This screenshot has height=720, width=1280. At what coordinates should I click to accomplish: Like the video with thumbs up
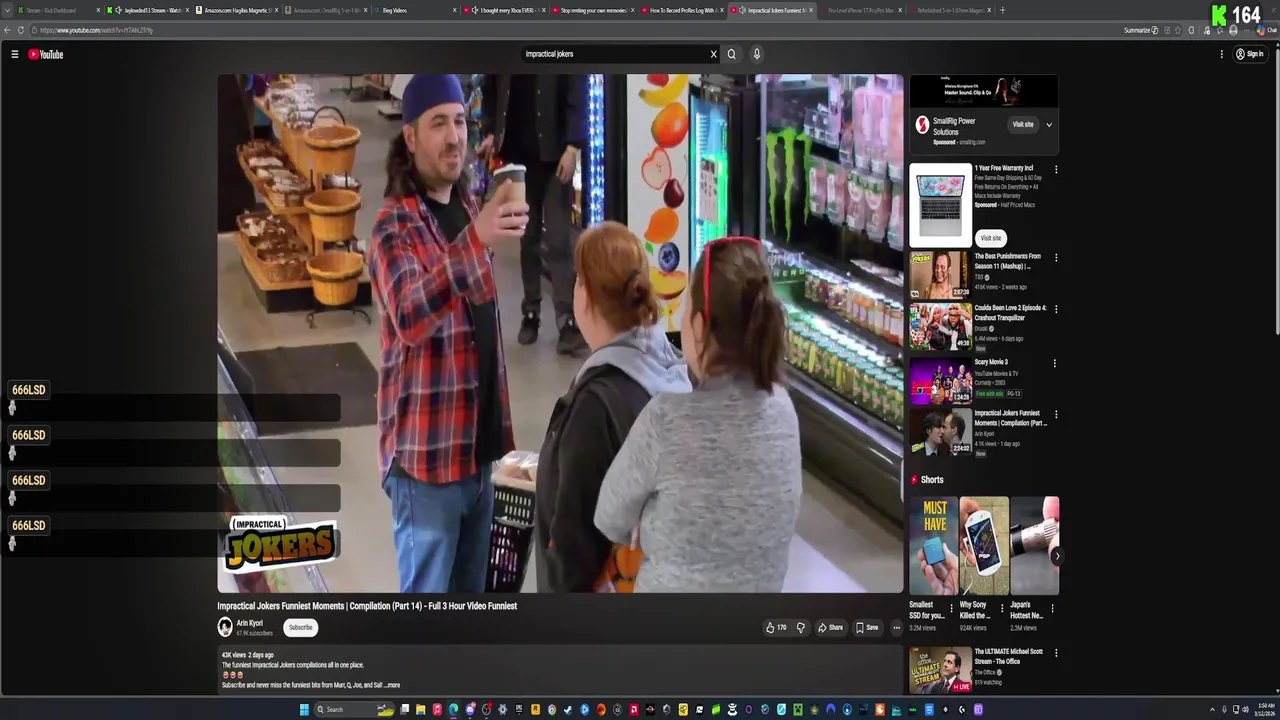pos(776,628)
